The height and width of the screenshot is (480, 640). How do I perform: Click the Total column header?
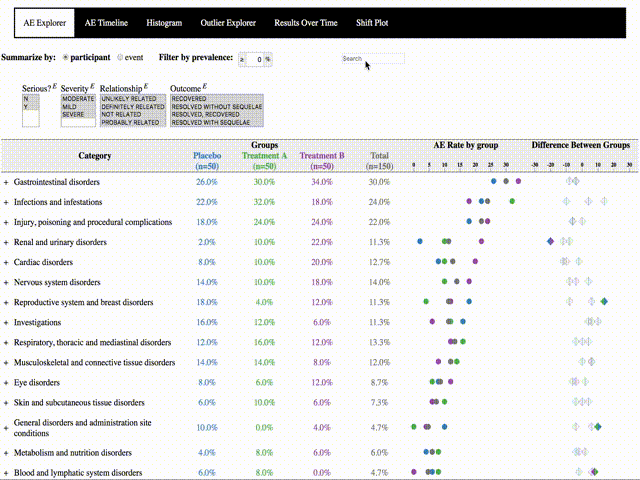pos(379,161)
